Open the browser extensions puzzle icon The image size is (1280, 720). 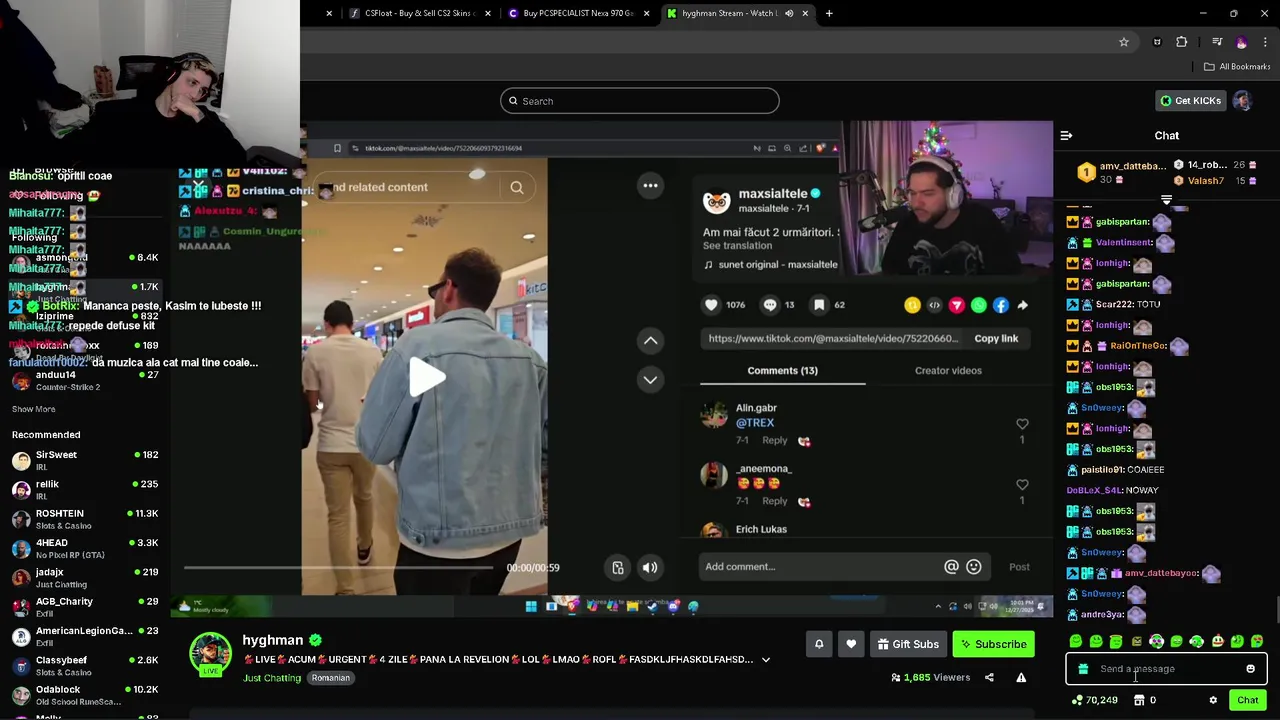pyautogui.click(x=1182, y=42)
